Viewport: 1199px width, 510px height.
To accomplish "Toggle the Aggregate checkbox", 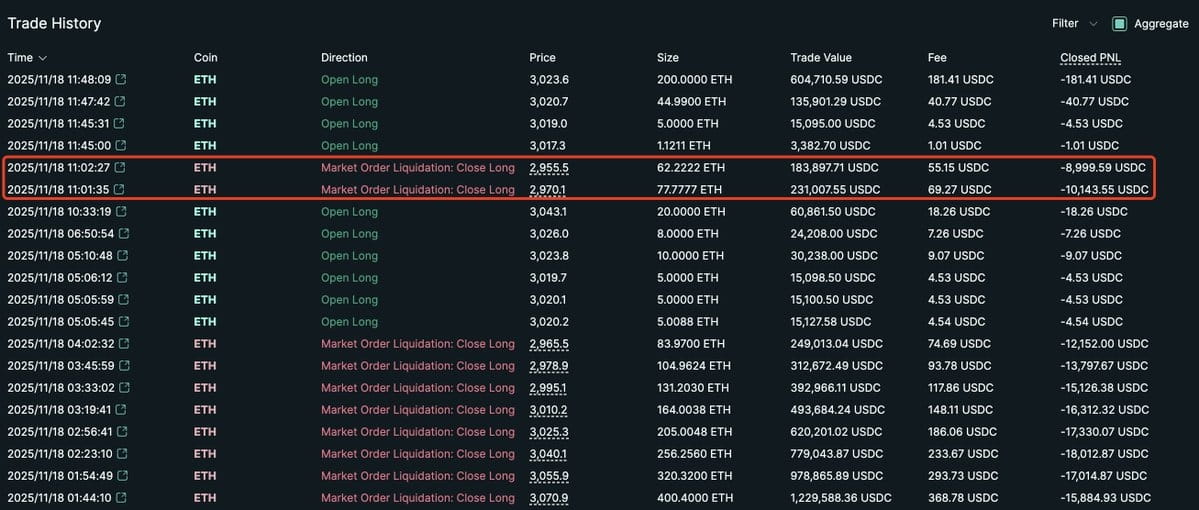I will point(1119,24).
